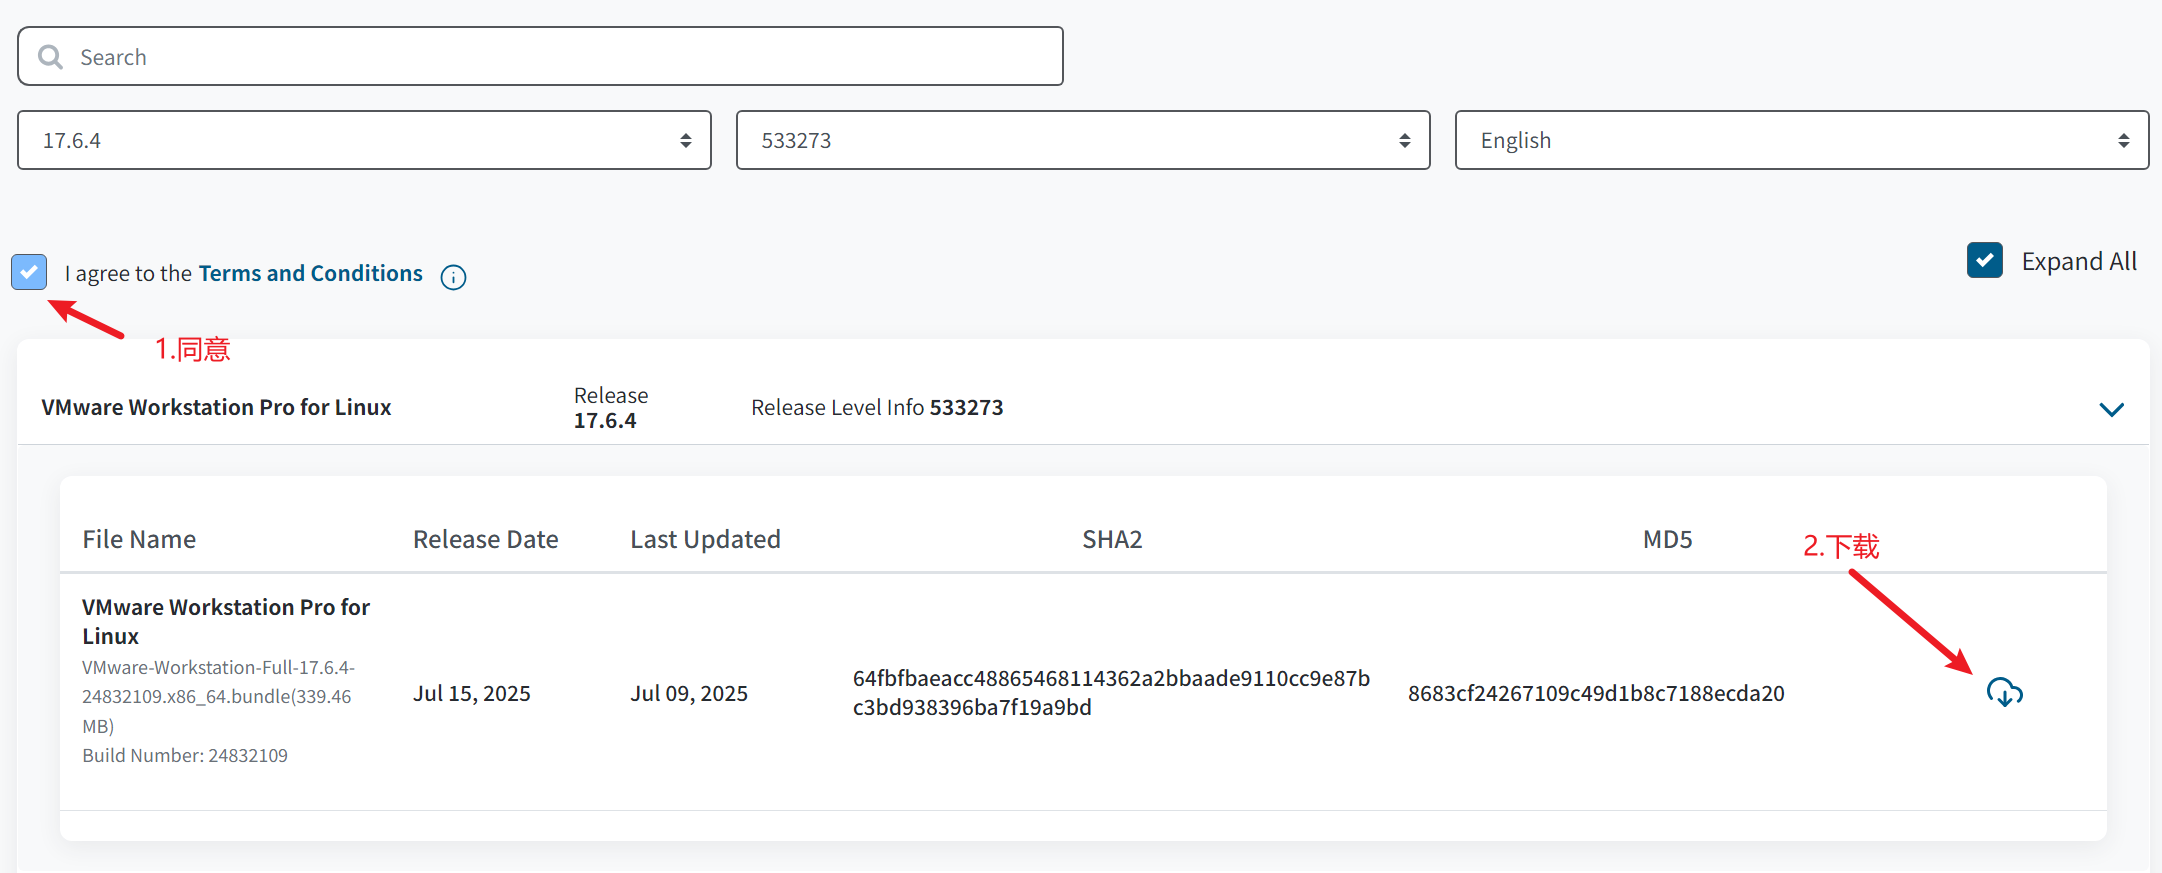Click the release date Jul 15, 2025
Screen dimensions: 2162x873
click(x=472, y=693)
